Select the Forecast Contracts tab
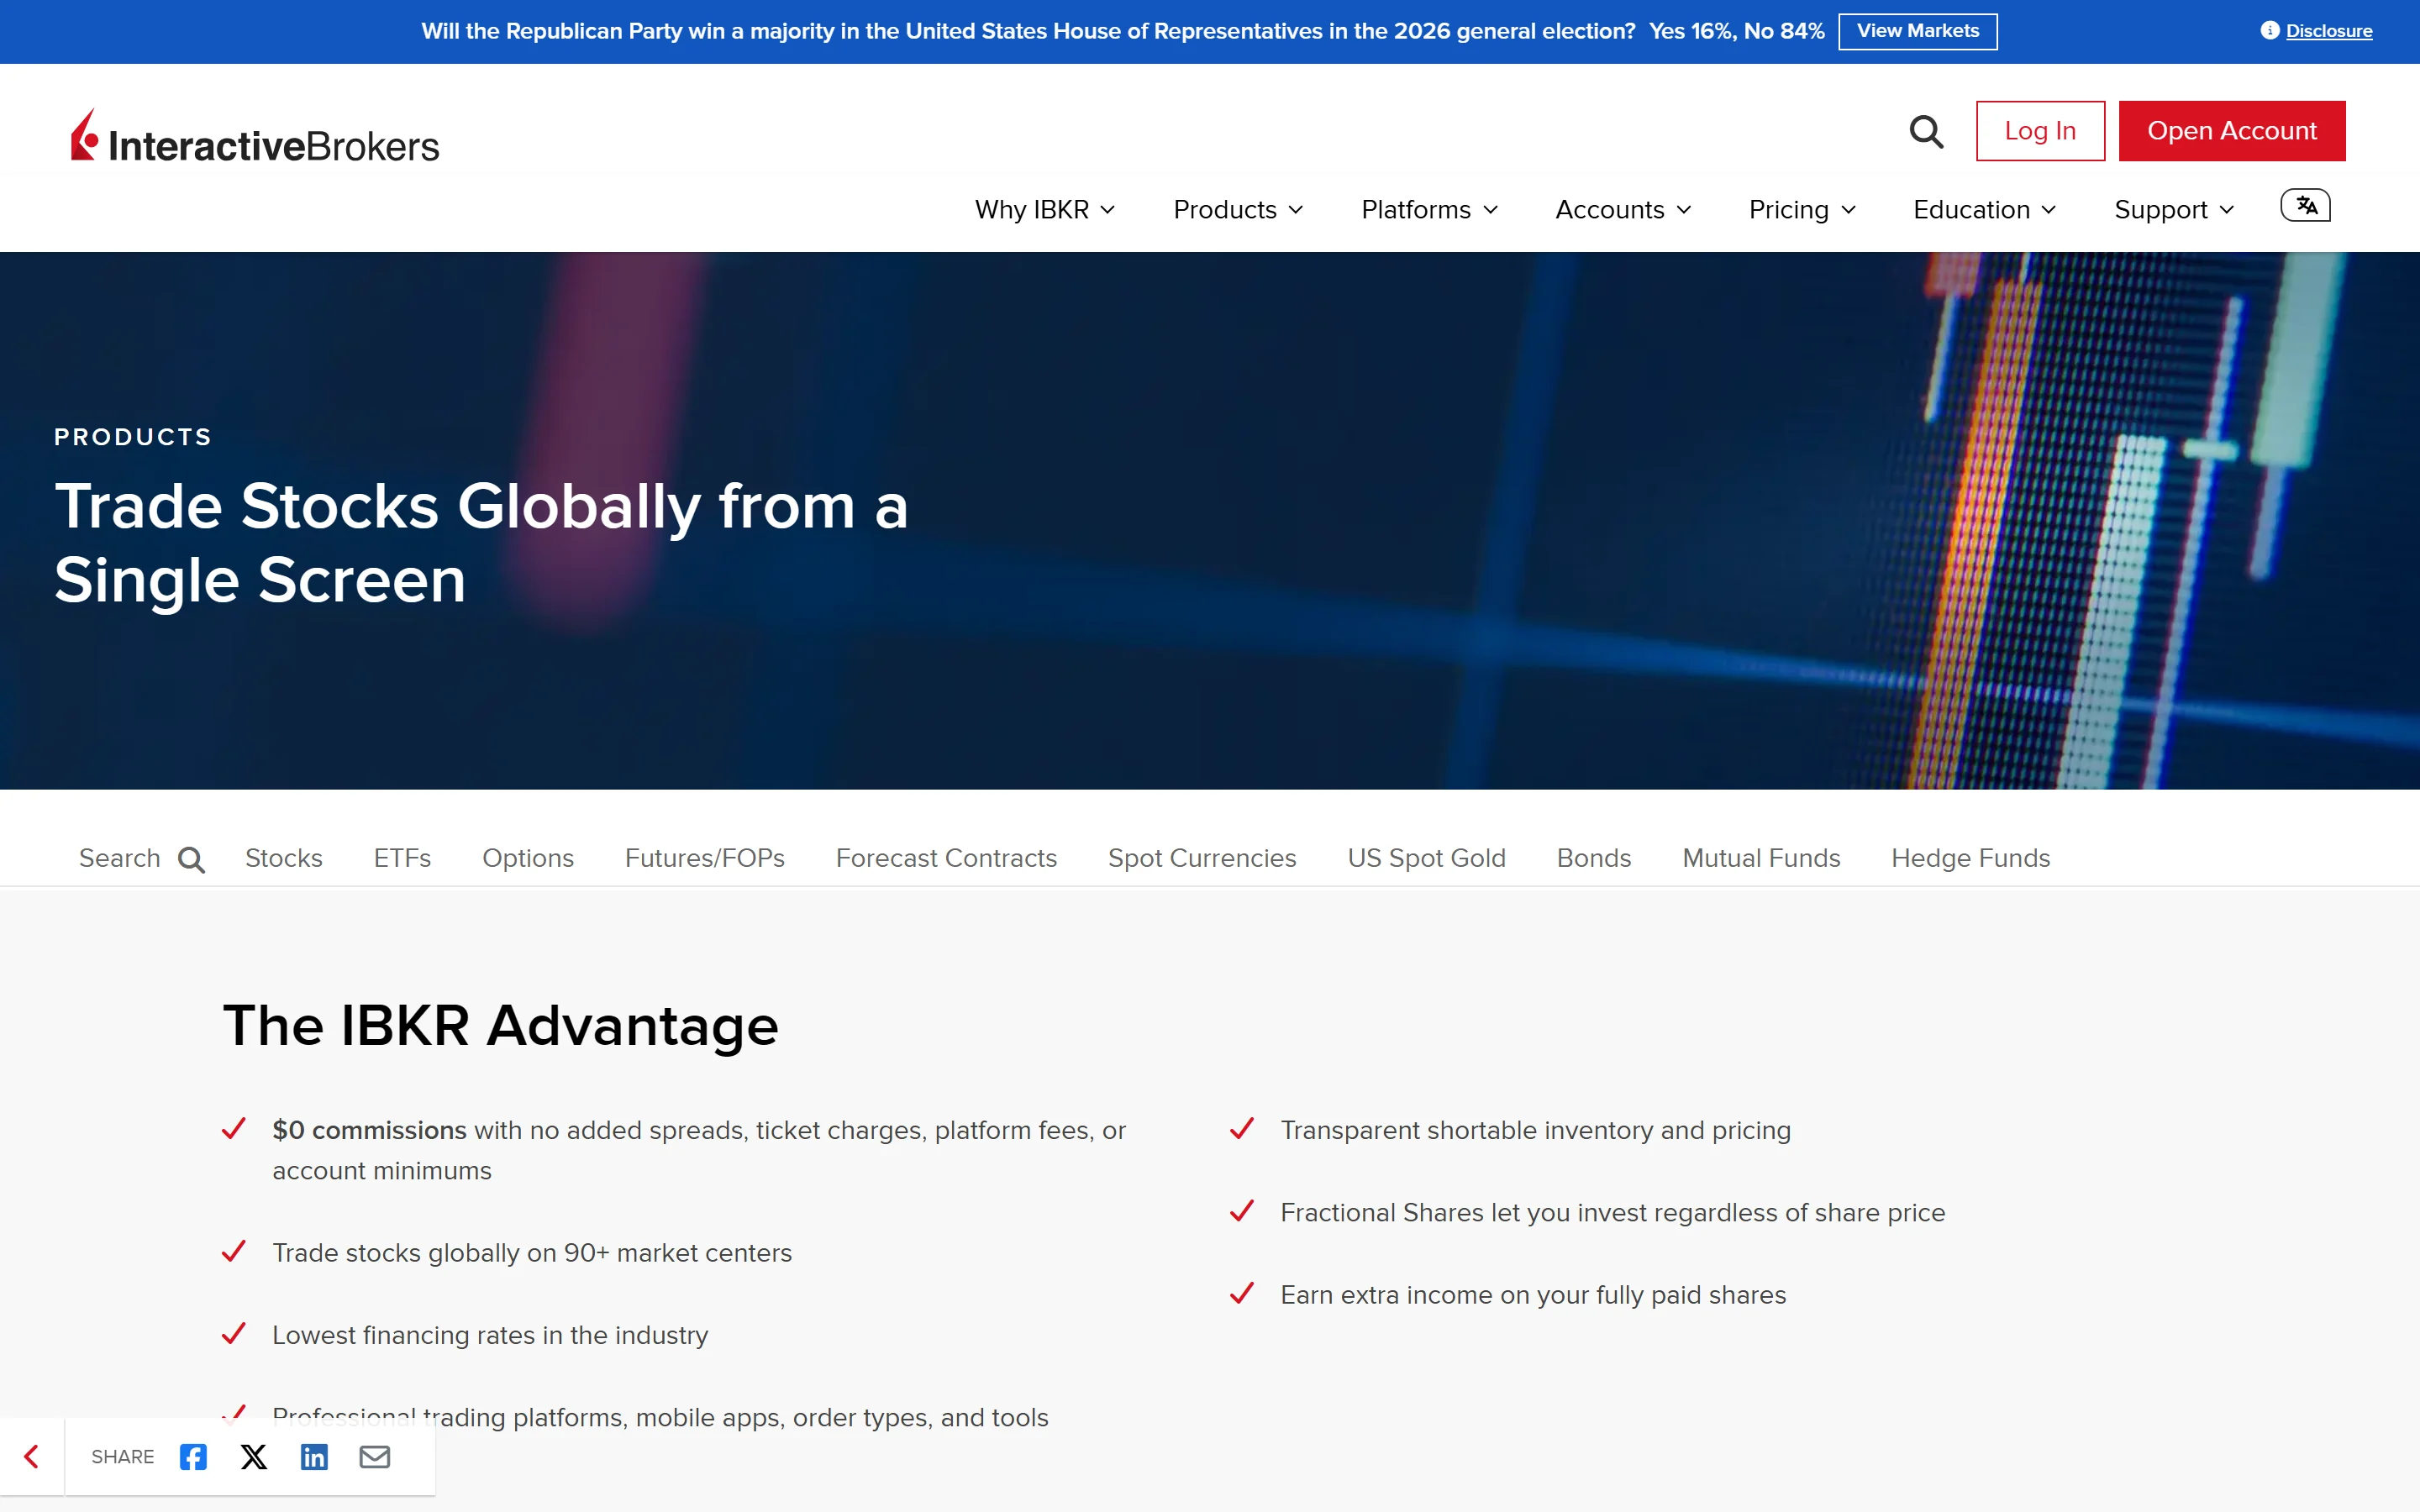 point(945,858)
